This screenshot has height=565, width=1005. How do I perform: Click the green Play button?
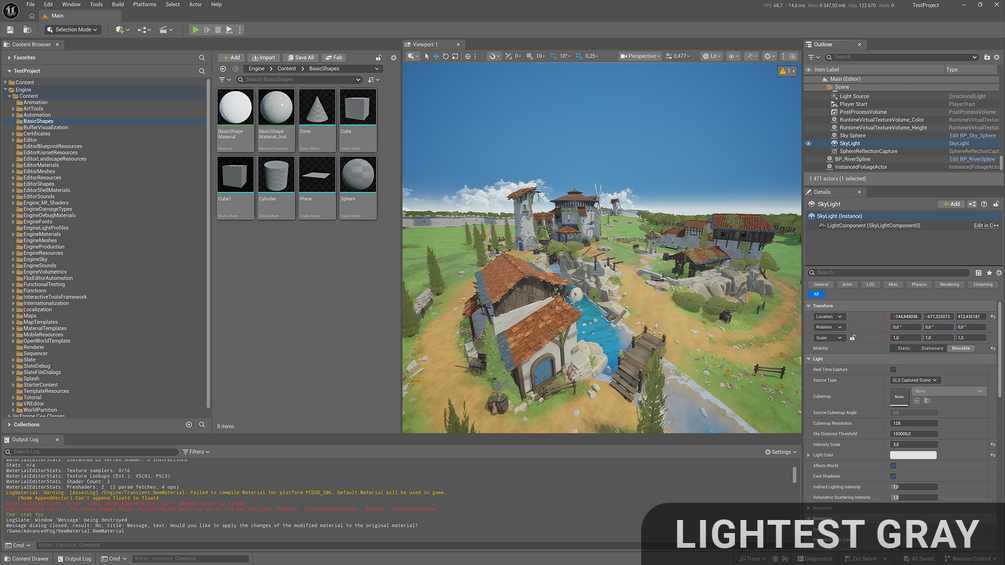point(195,29)
